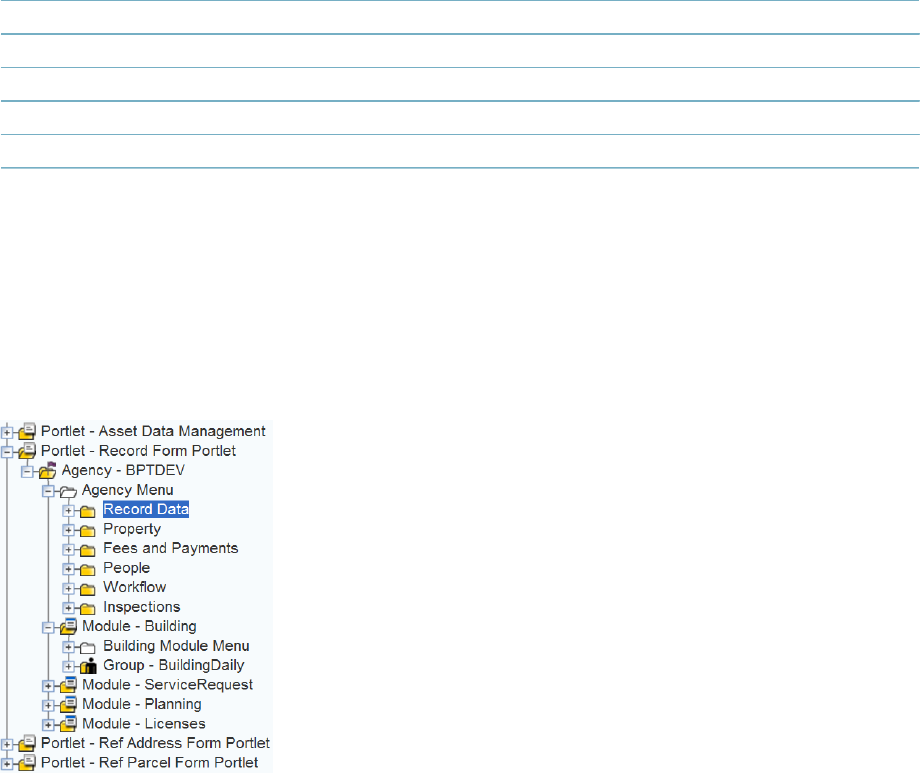This screenshot has height=773, width=920.
Task: Expand the Inspections folder node
Action: (x=69, y=607)
